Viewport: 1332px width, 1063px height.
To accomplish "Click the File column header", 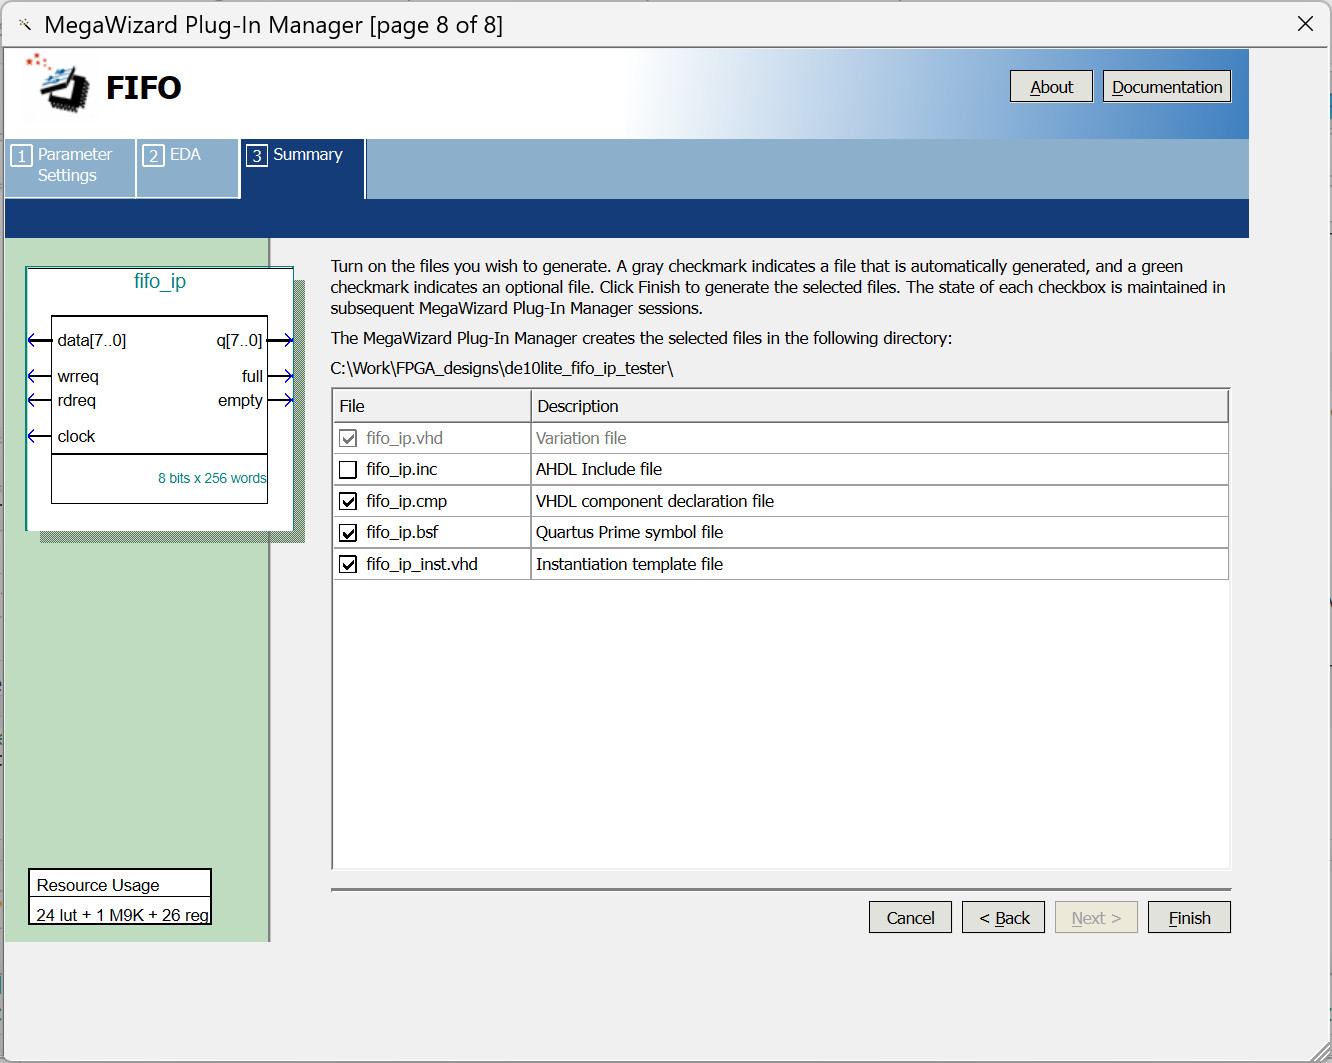I will tap(431, 406).
